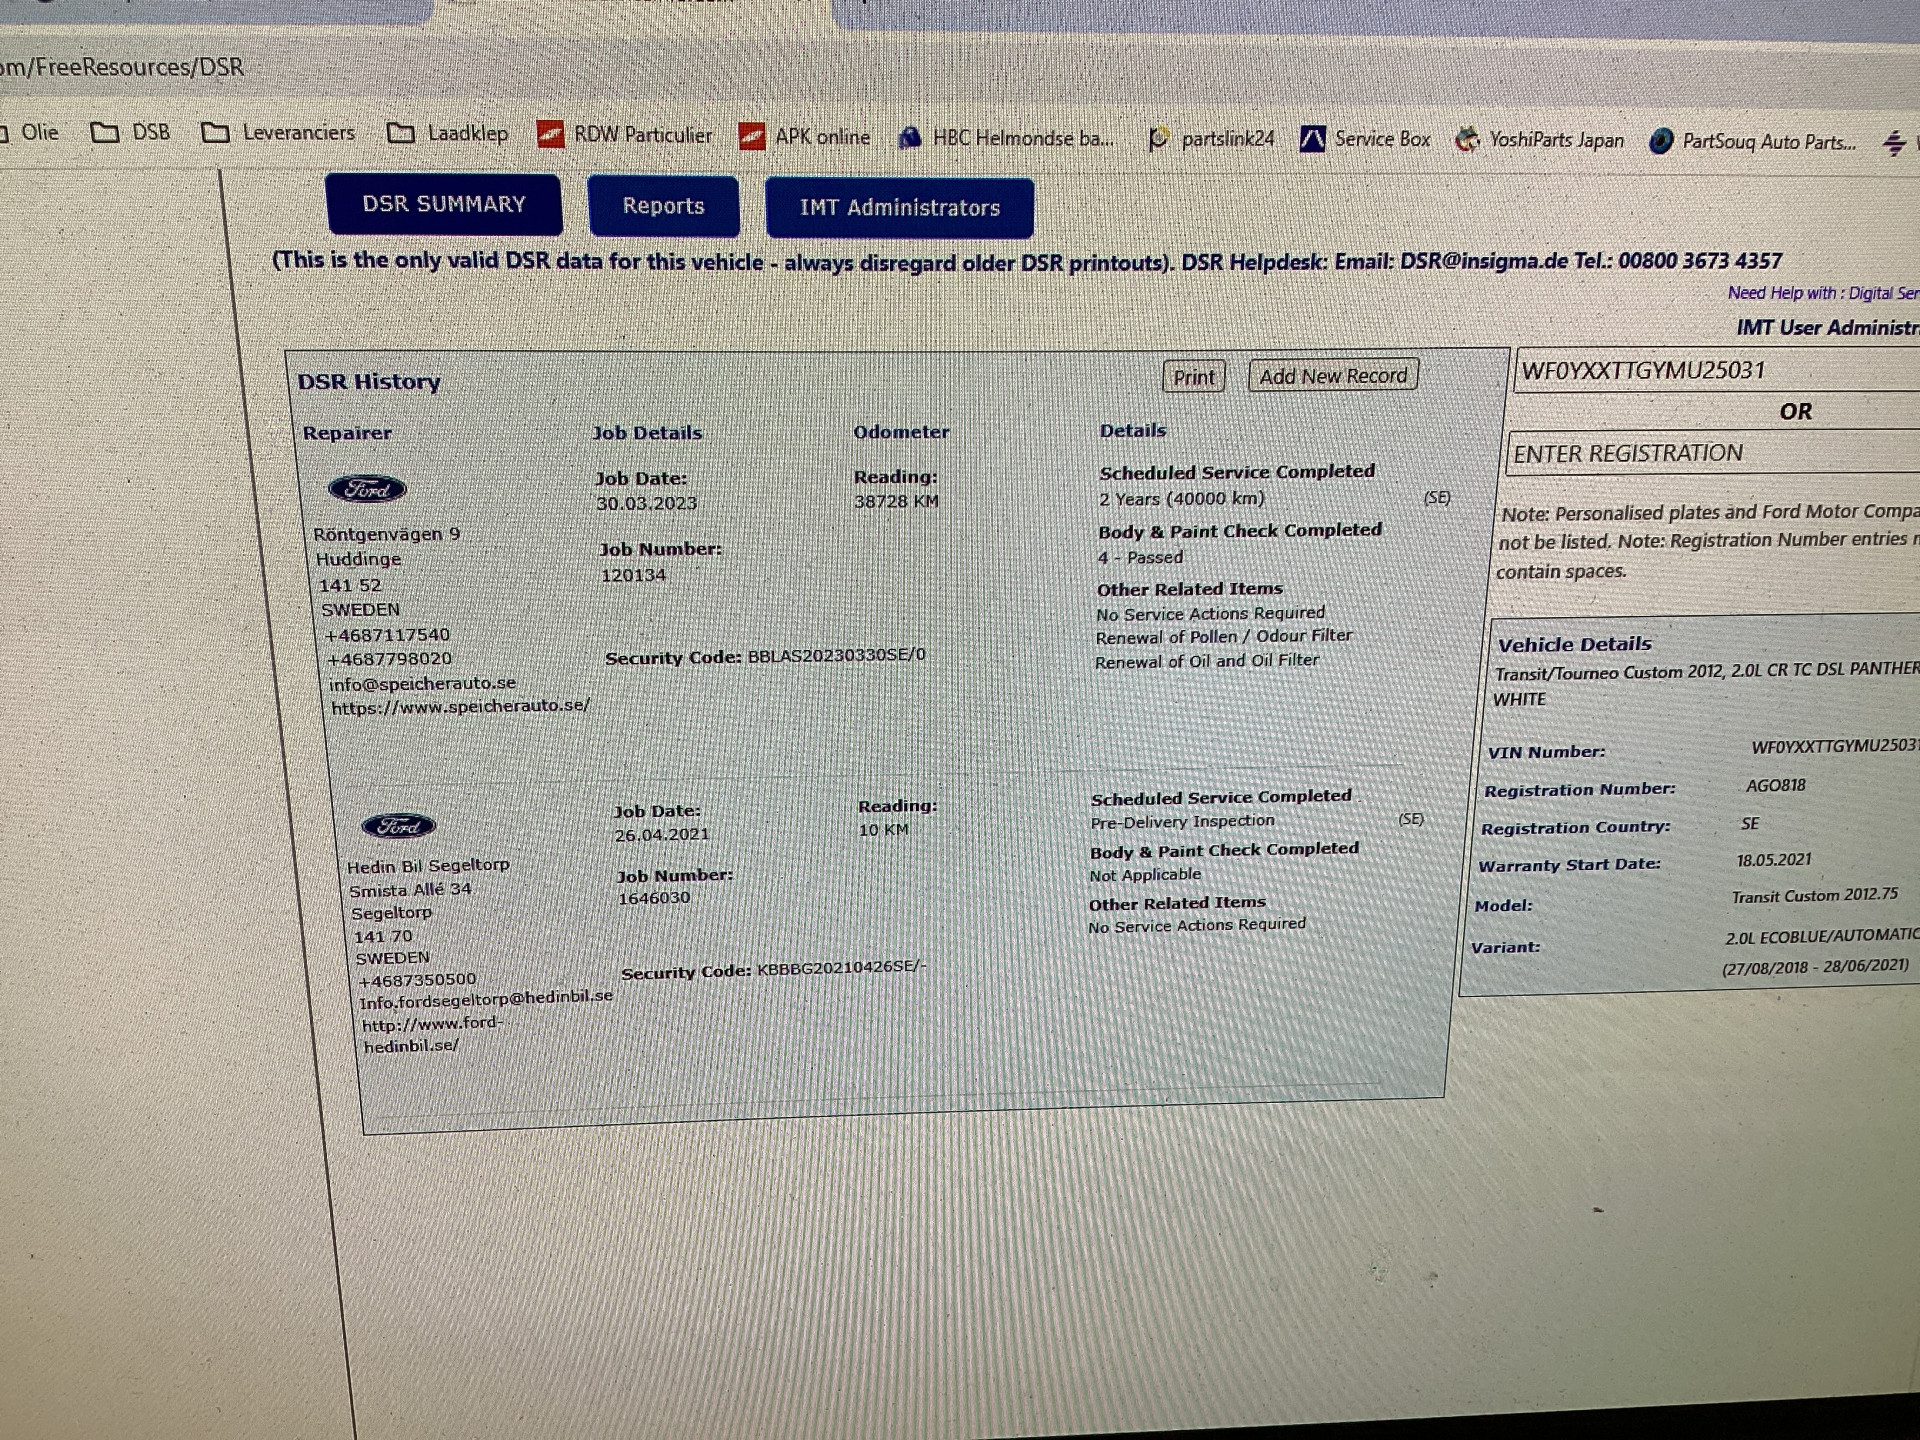Screen dimensions: 1920x1440
Task: Click the Ford logo for Huddinge repairer
Action: (x=367, y=489)
